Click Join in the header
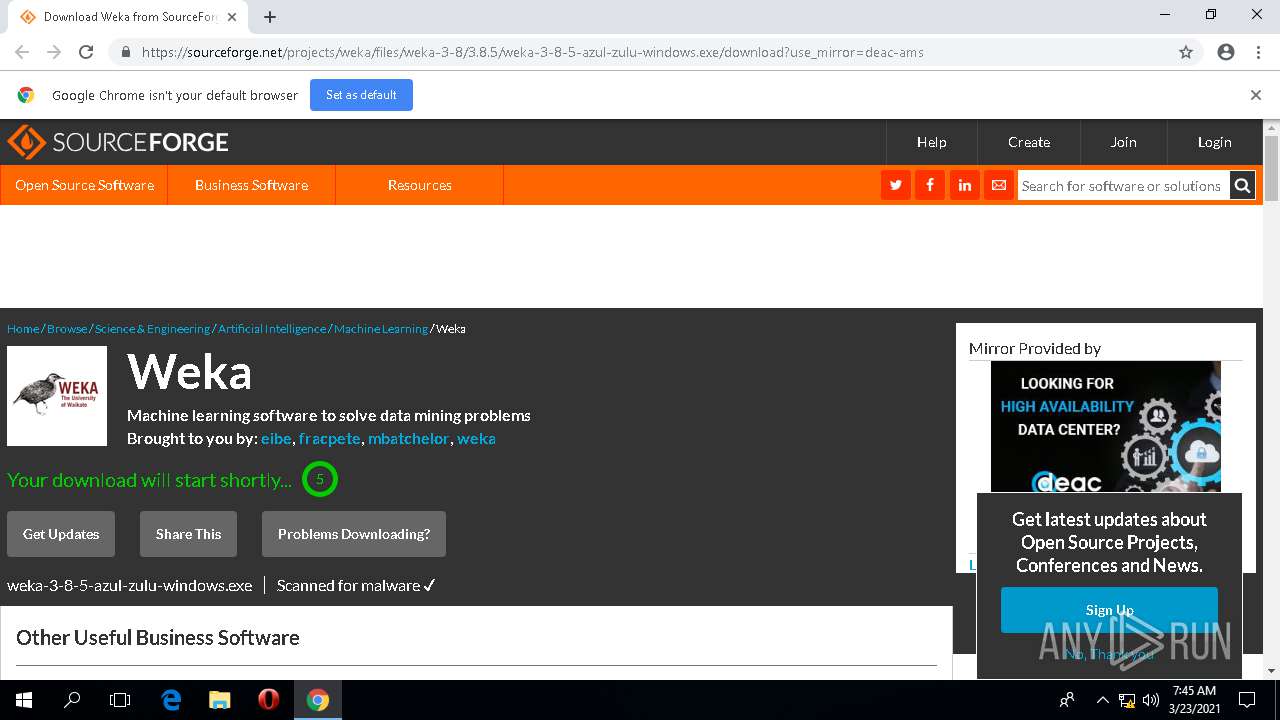Viewport: 1280px width, 720px height. (1123, 142)
